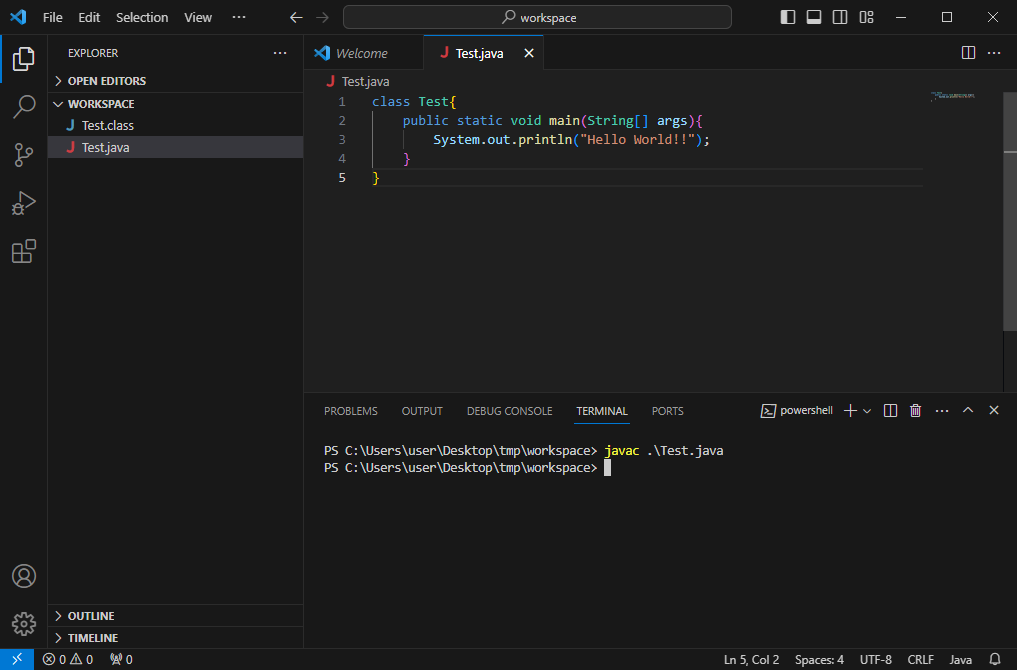Open the Edit menu
This screenshot has width=1017, height=670.
coord(89,18)
